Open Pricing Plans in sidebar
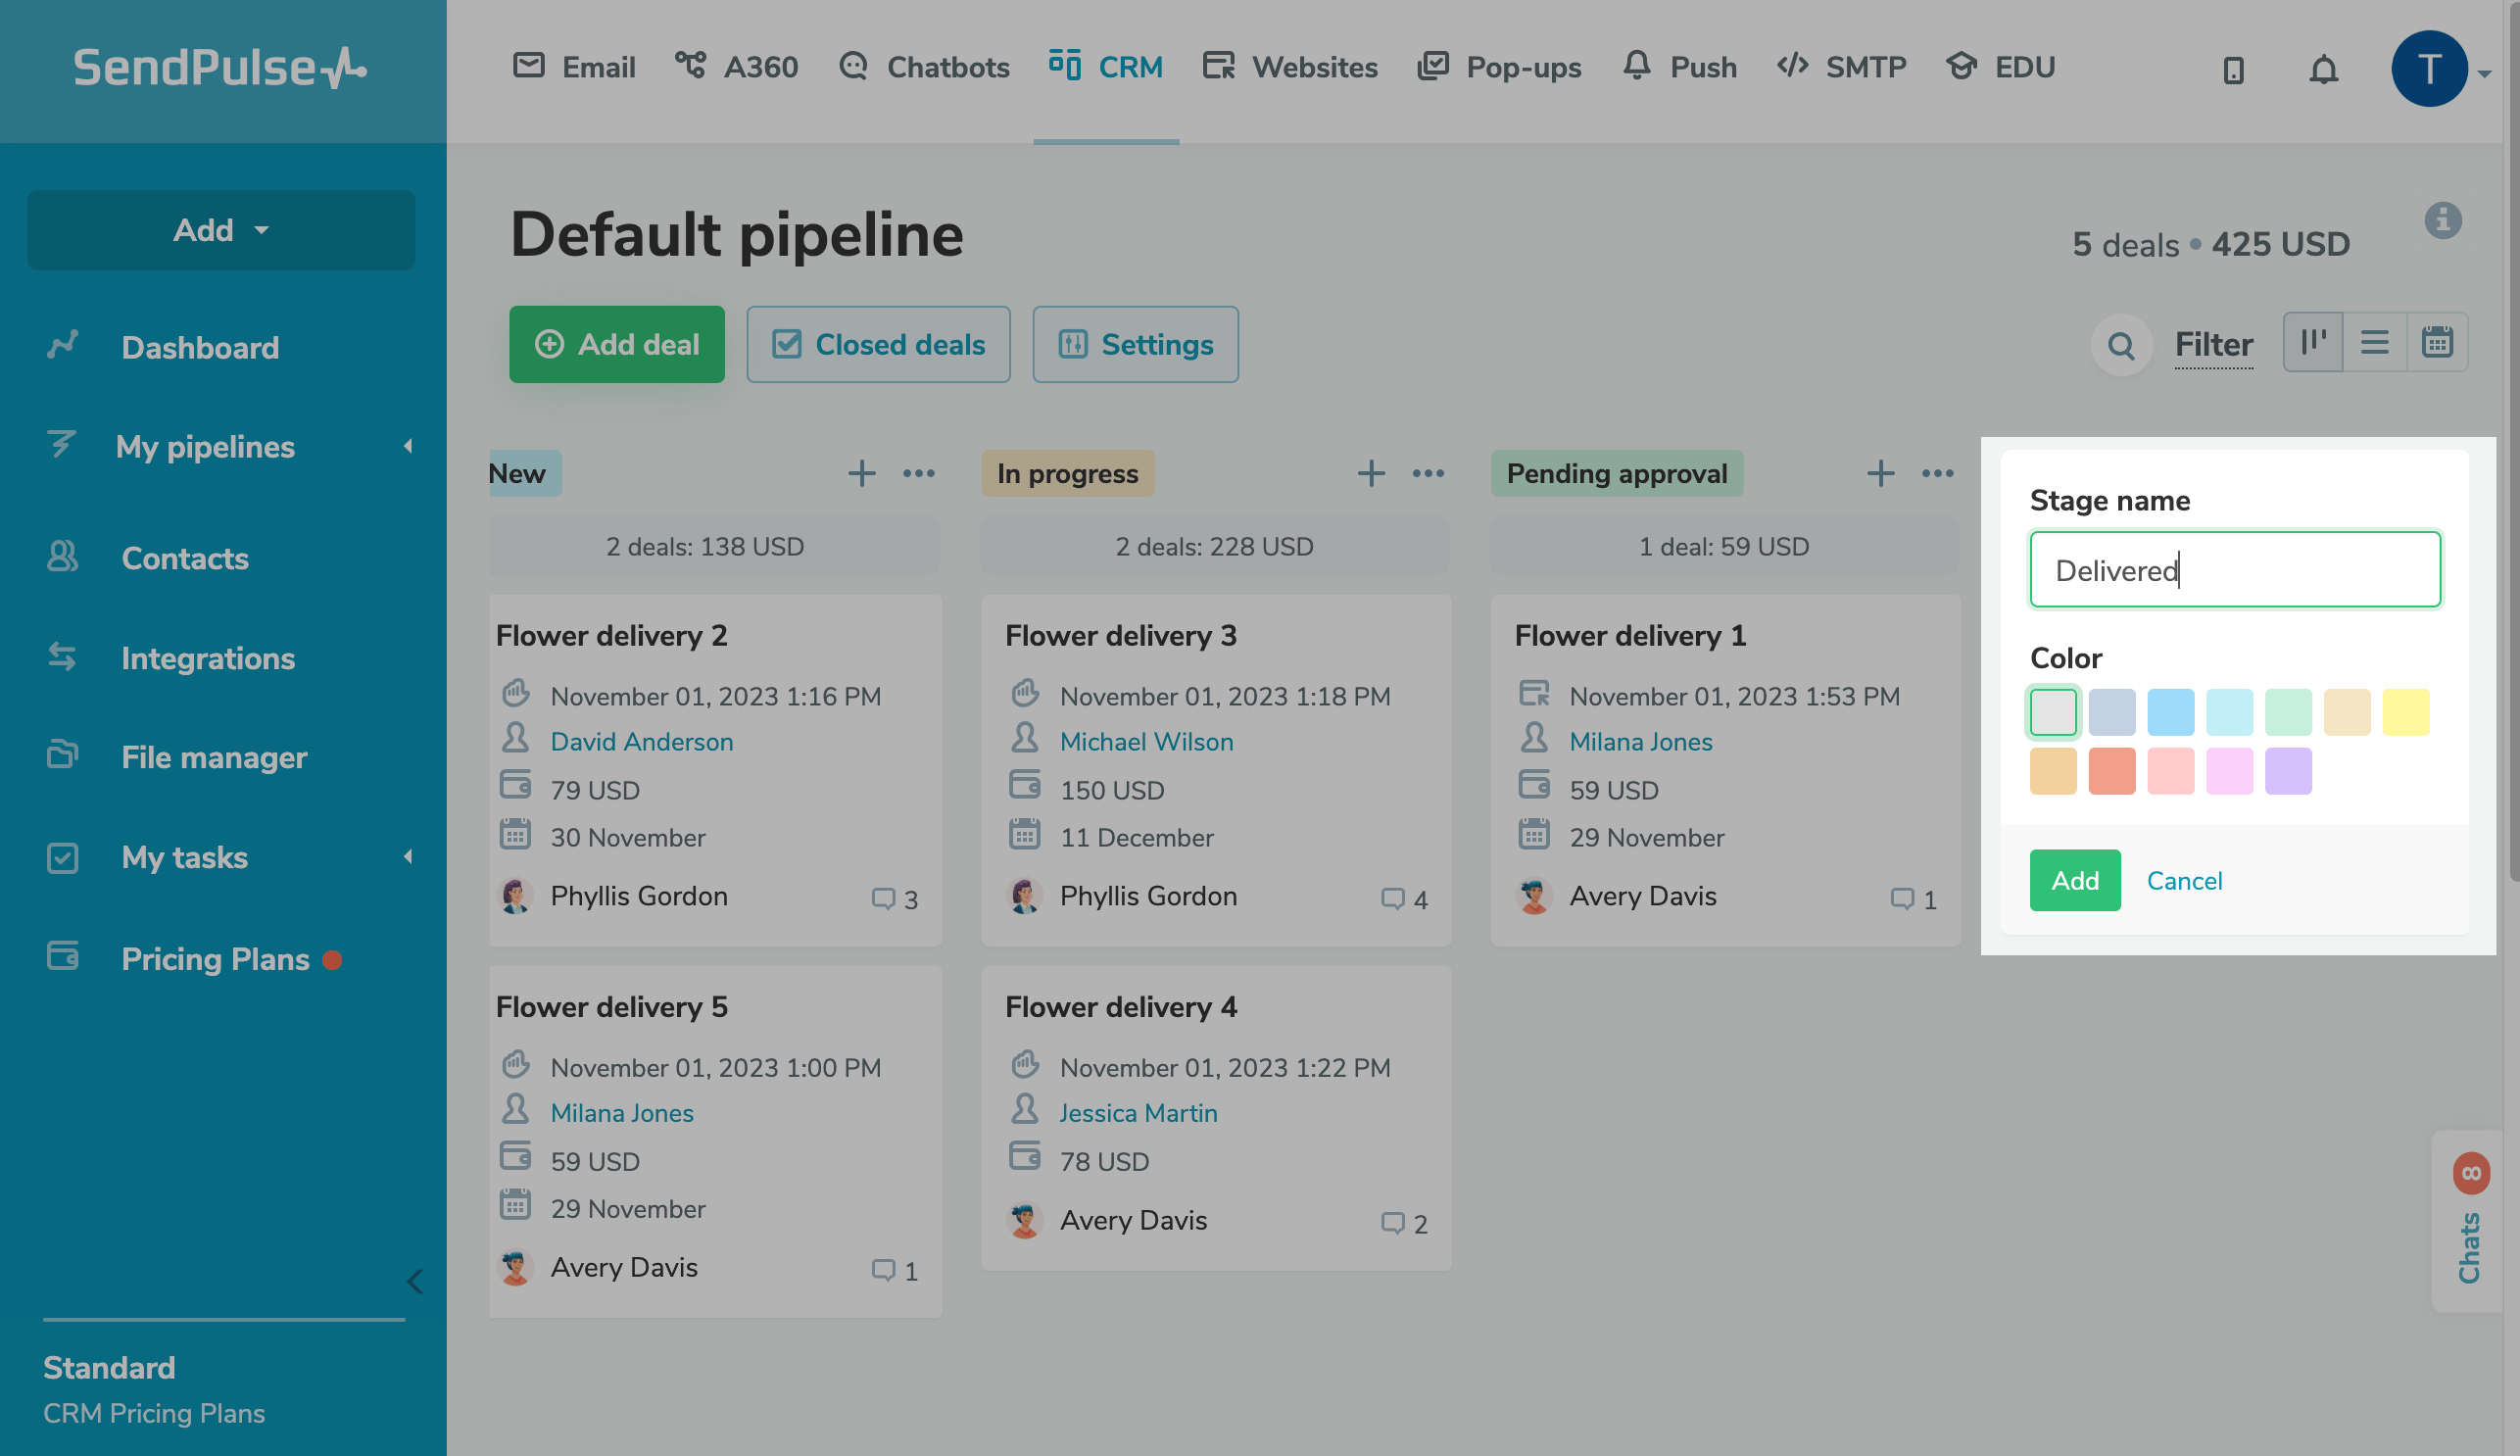Viewport: 2520px width, 1456px height. 214,959
